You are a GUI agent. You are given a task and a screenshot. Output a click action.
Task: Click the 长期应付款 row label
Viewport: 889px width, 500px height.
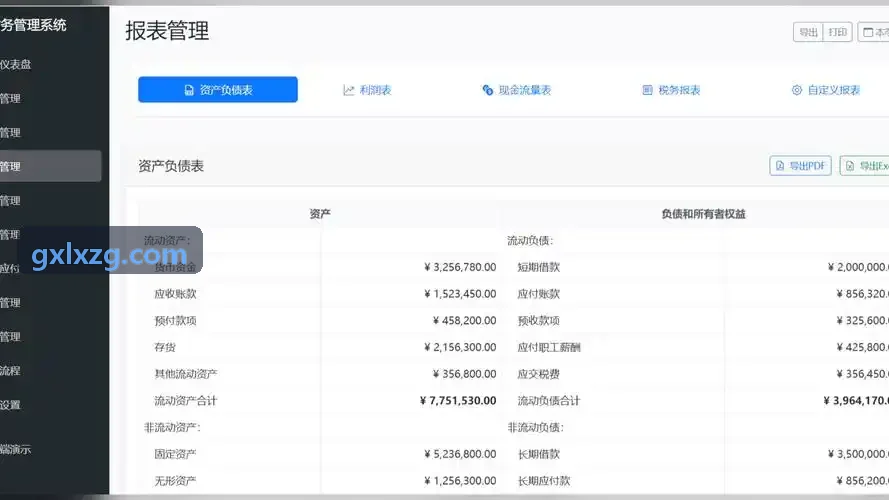point(544,480)
